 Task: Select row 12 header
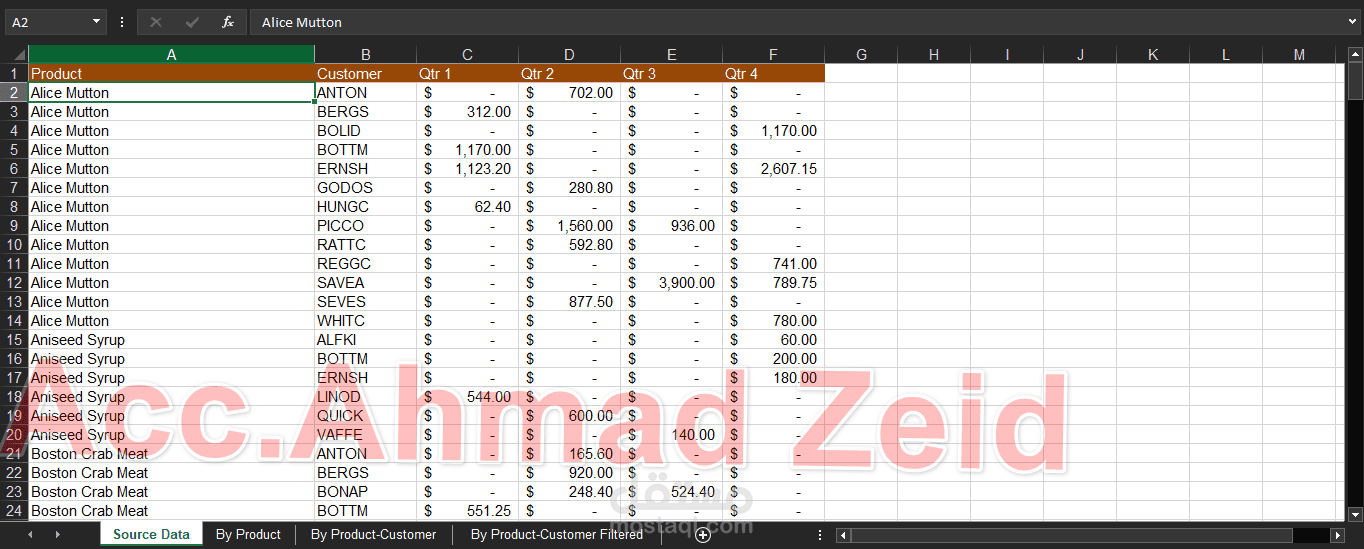(14, 283)
